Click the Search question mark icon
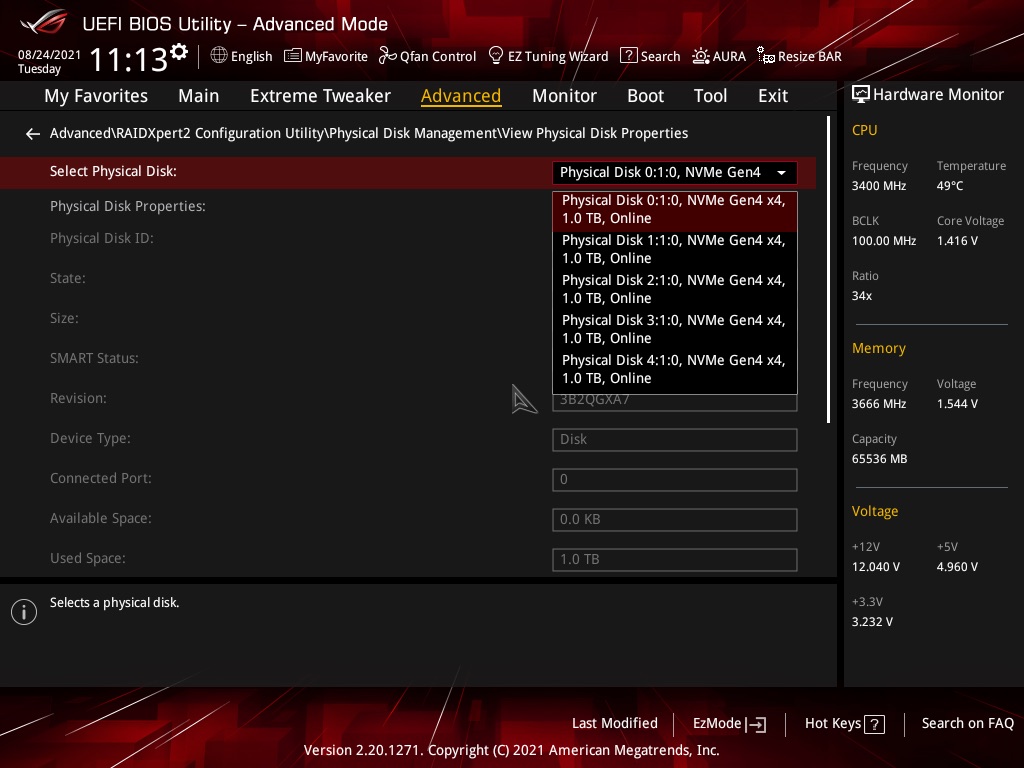Viewport: 1024px width, 768px height. pyautogui.click(x=628, y=56)
